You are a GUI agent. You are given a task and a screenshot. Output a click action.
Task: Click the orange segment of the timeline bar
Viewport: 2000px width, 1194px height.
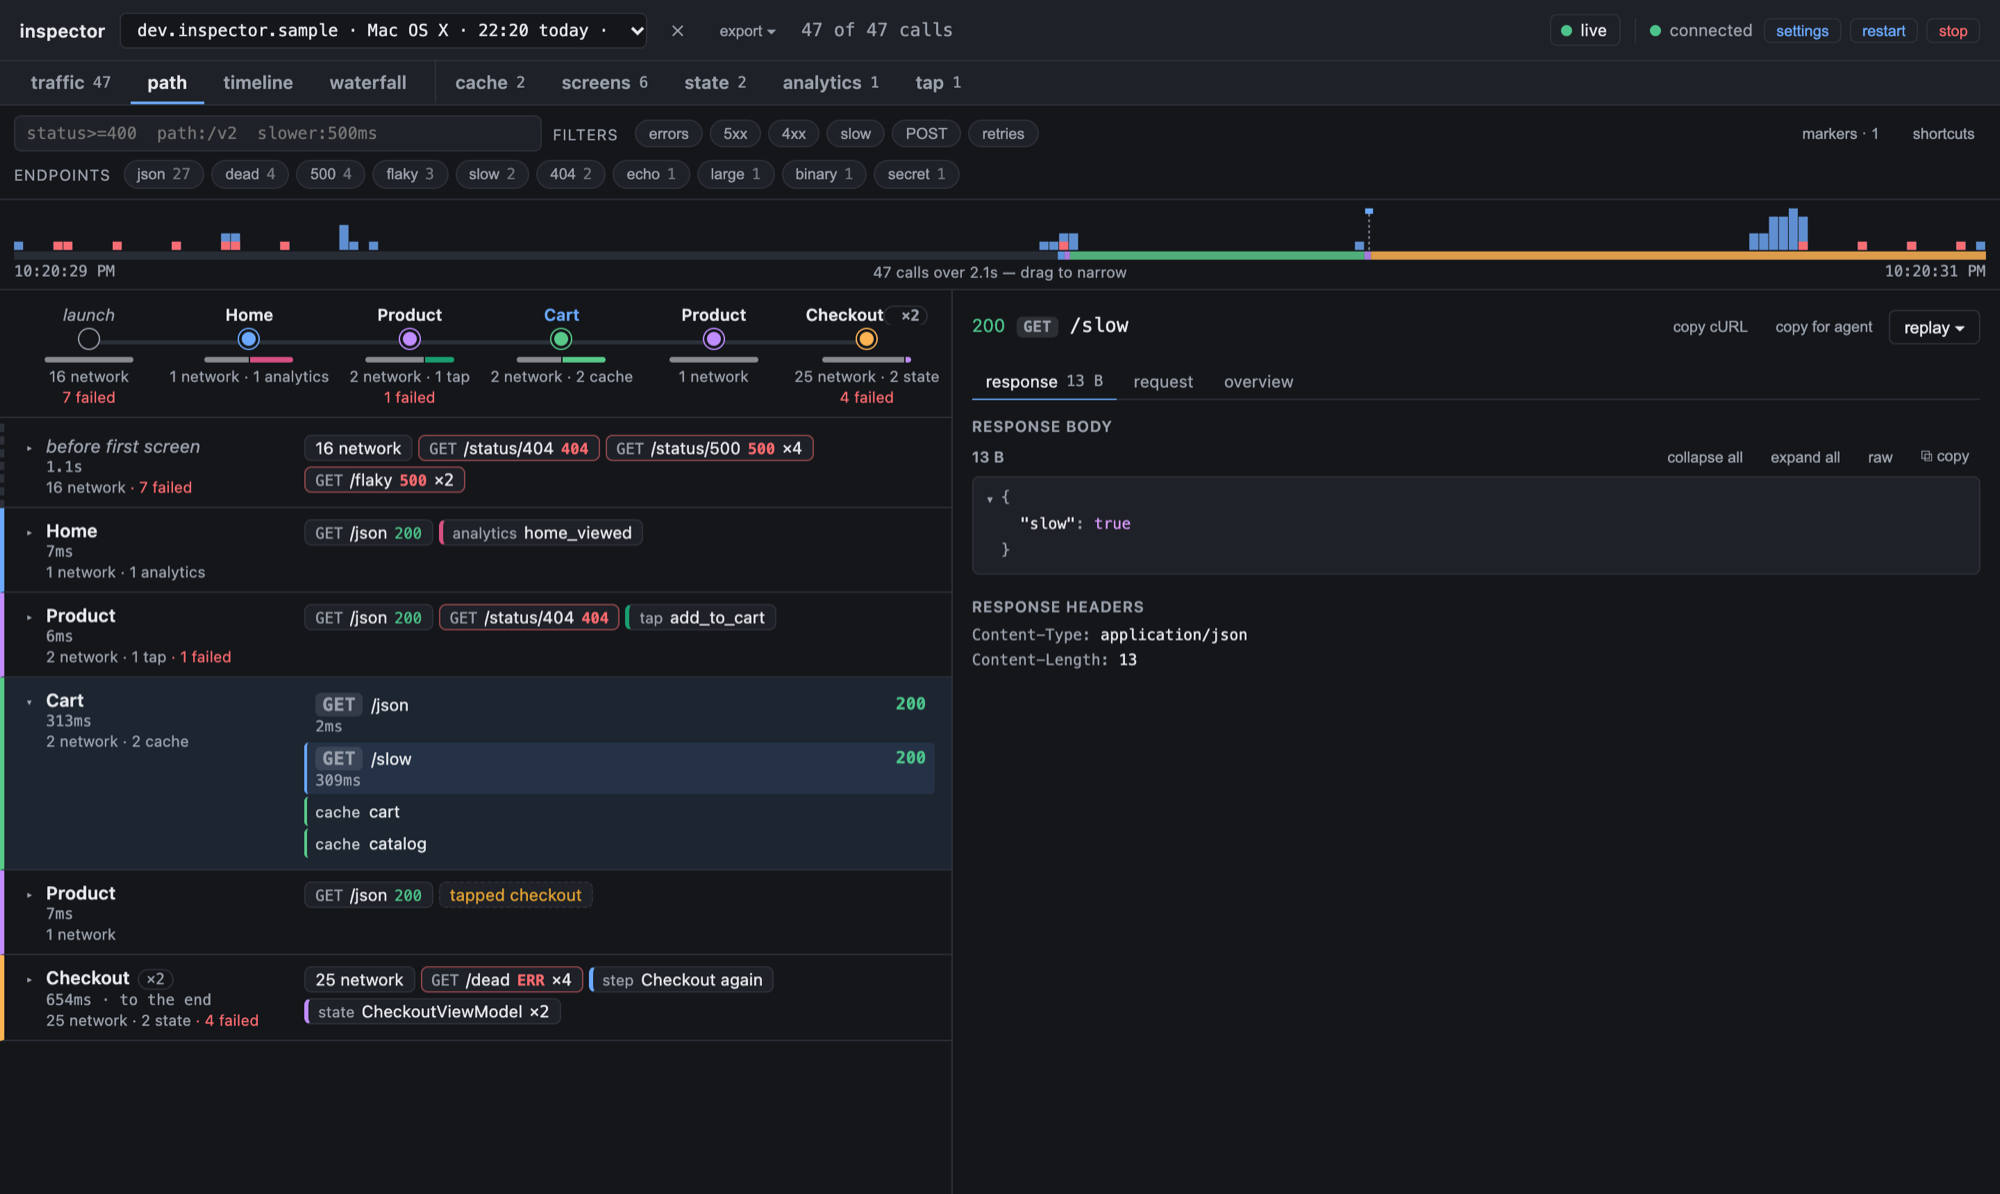click(1678, 256)
